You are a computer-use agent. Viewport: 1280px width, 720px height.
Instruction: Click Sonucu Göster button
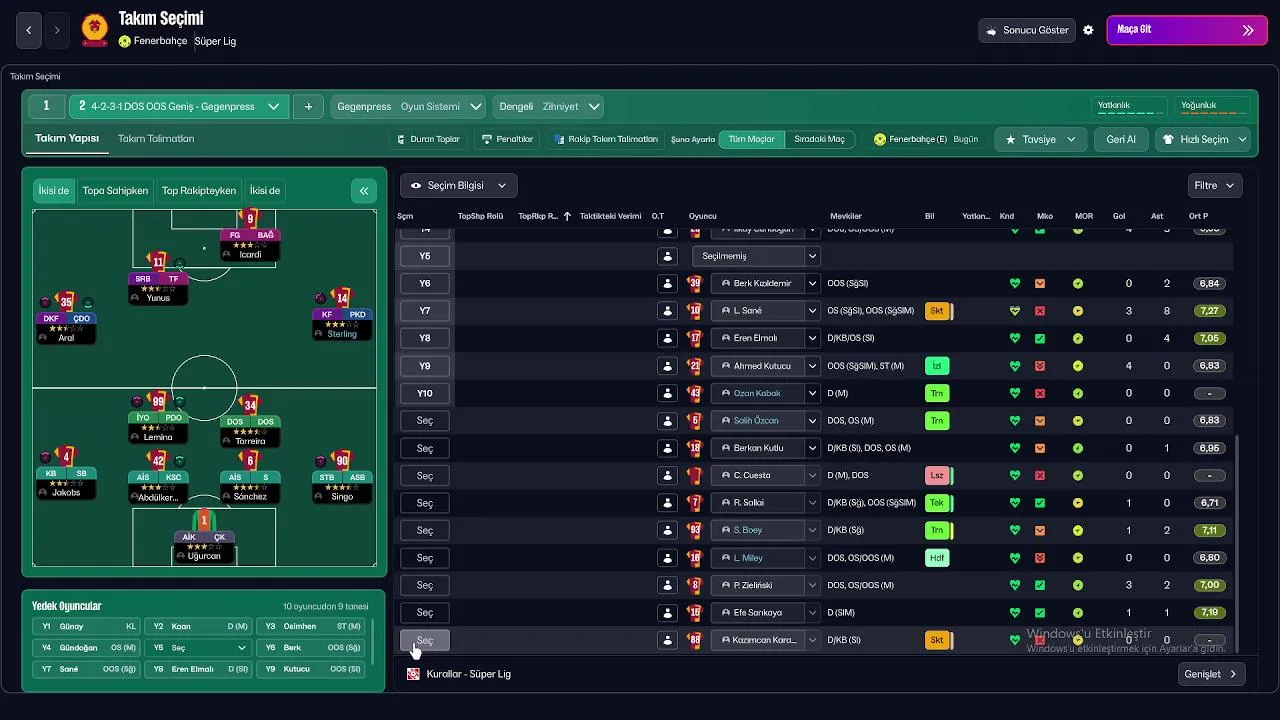point(1027,30)
